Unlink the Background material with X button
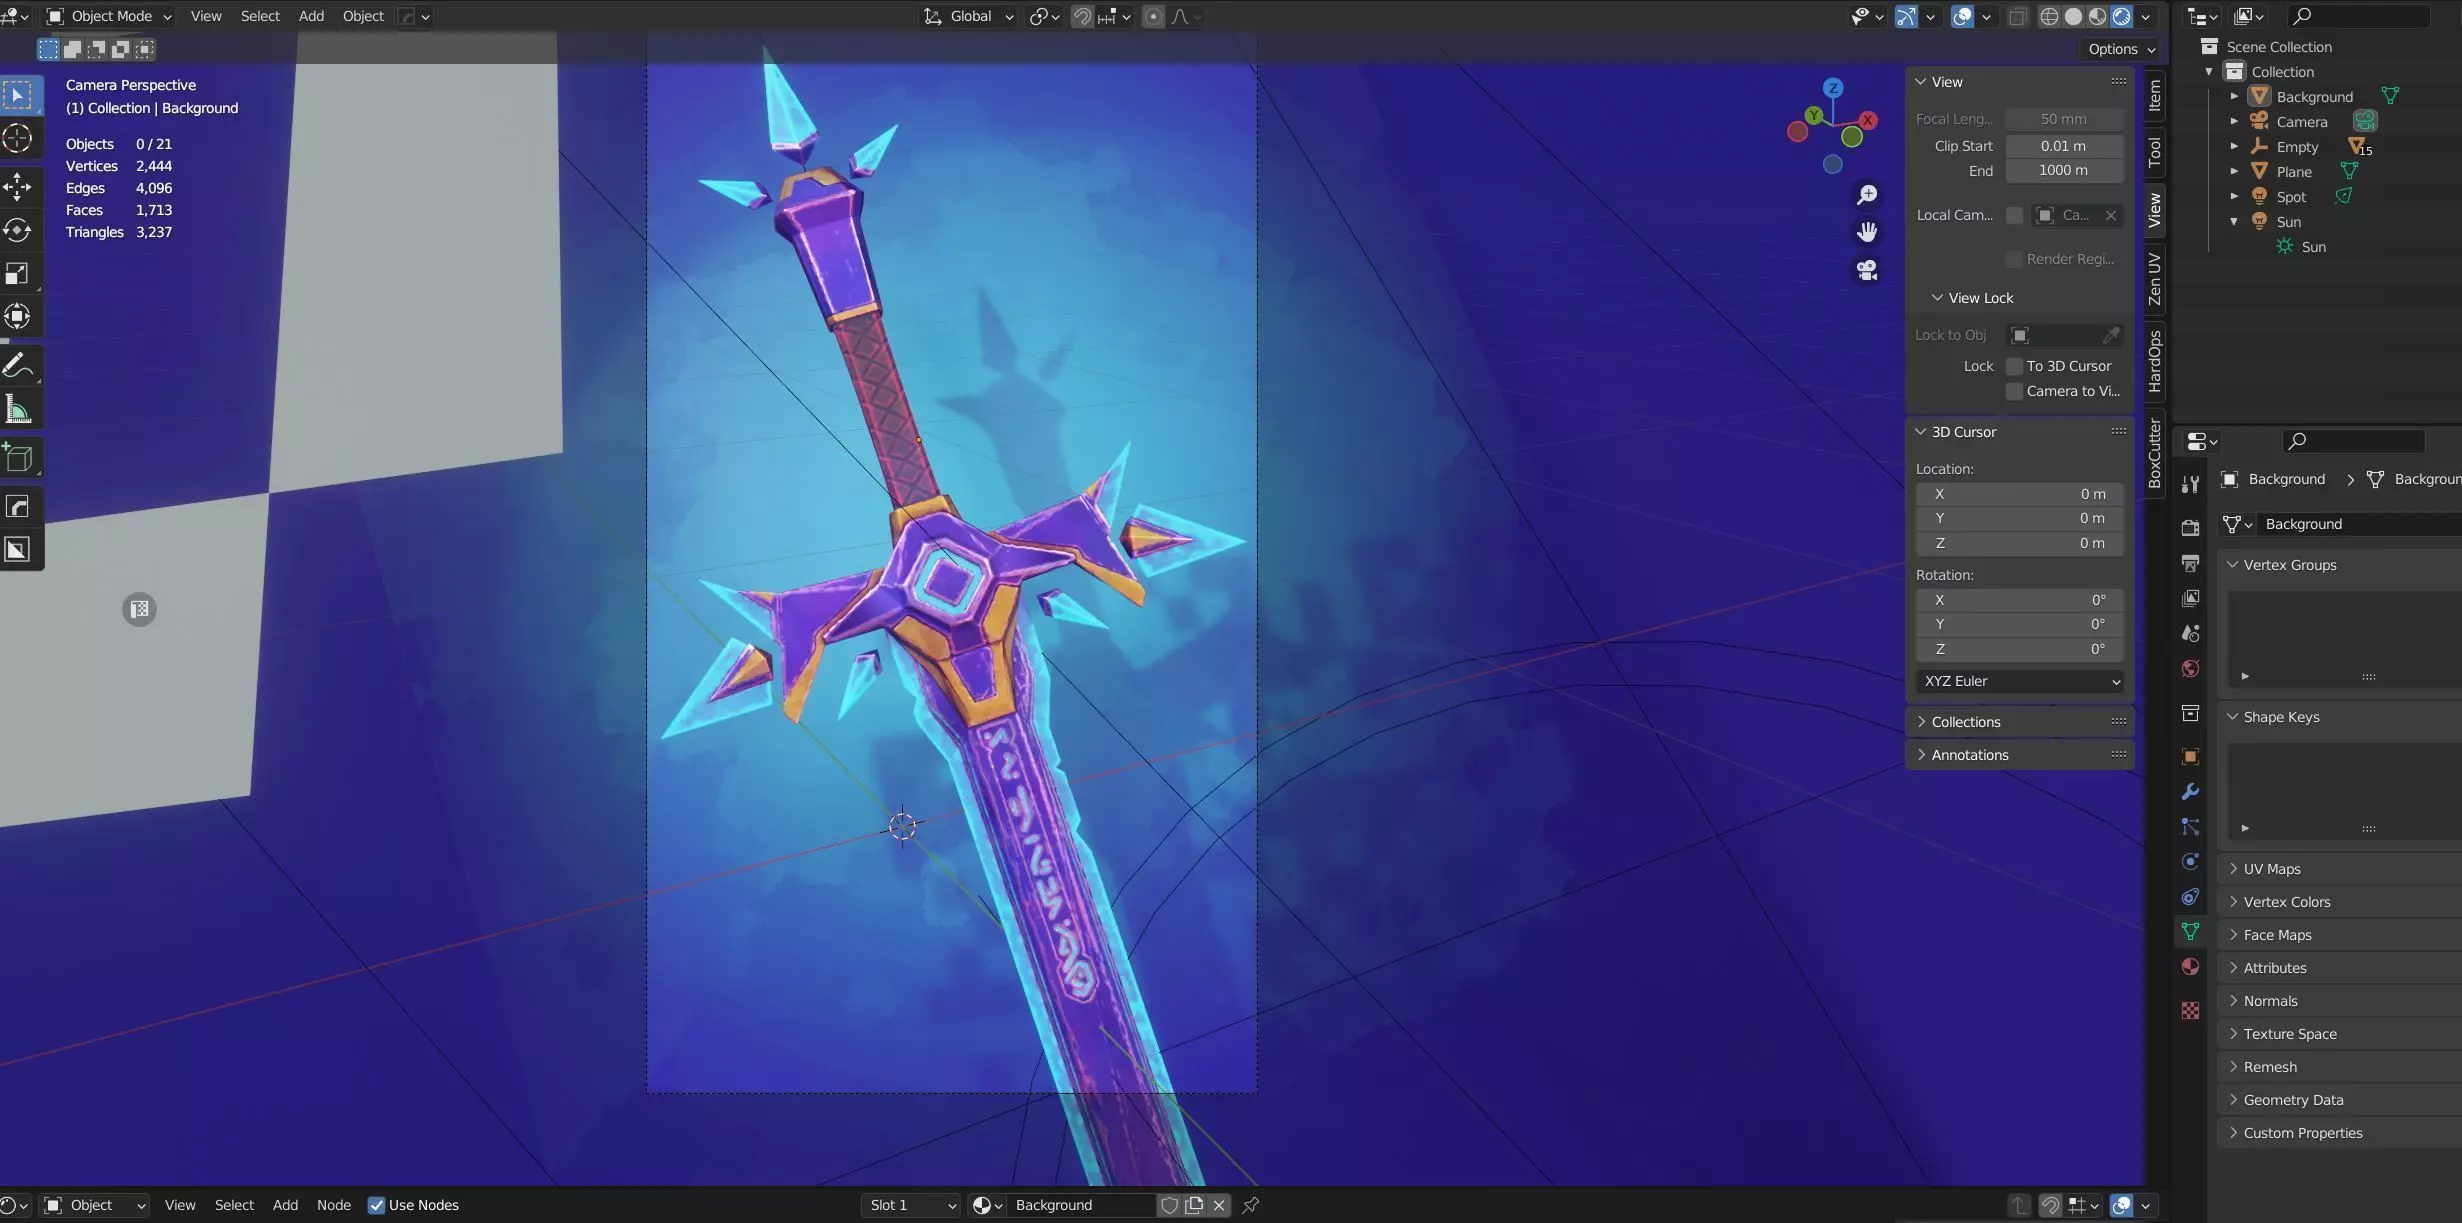2462x1223 pixels. (x=1218, y=1205)
